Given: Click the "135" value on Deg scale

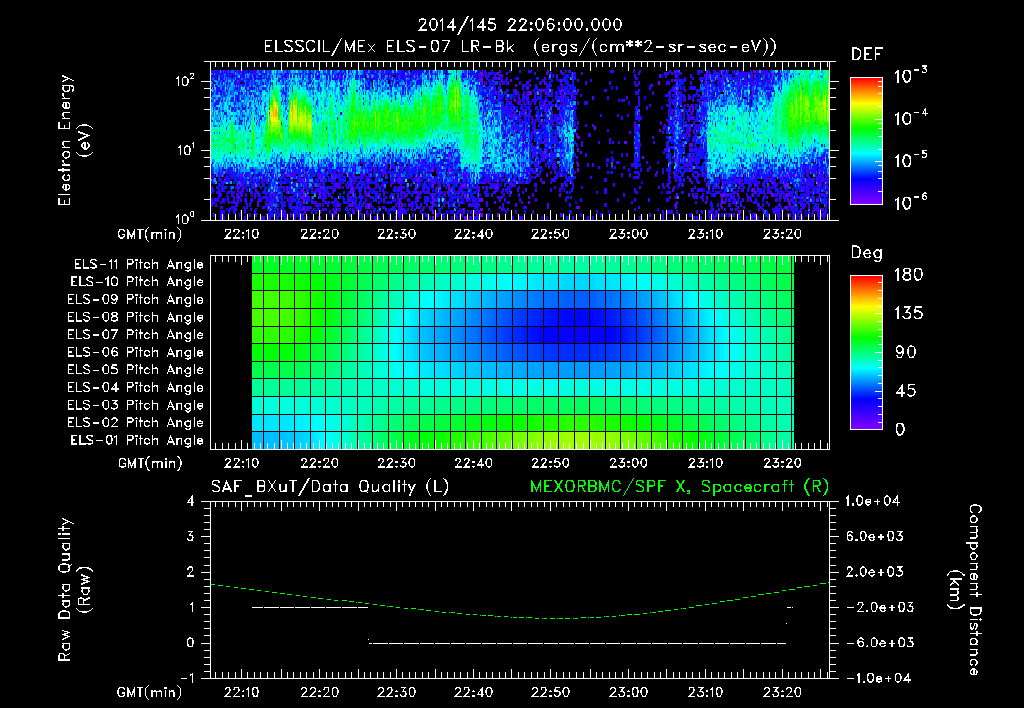Looking at the screenshot, I should (x=908, y=314).
